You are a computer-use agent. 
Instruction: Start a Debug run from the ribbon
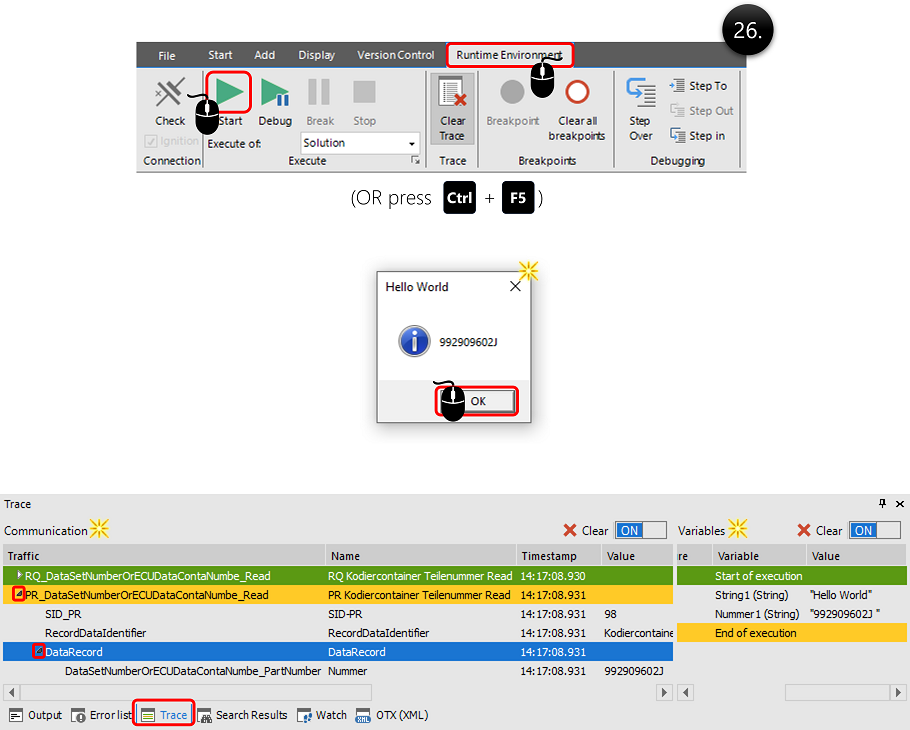coord(275,95)
